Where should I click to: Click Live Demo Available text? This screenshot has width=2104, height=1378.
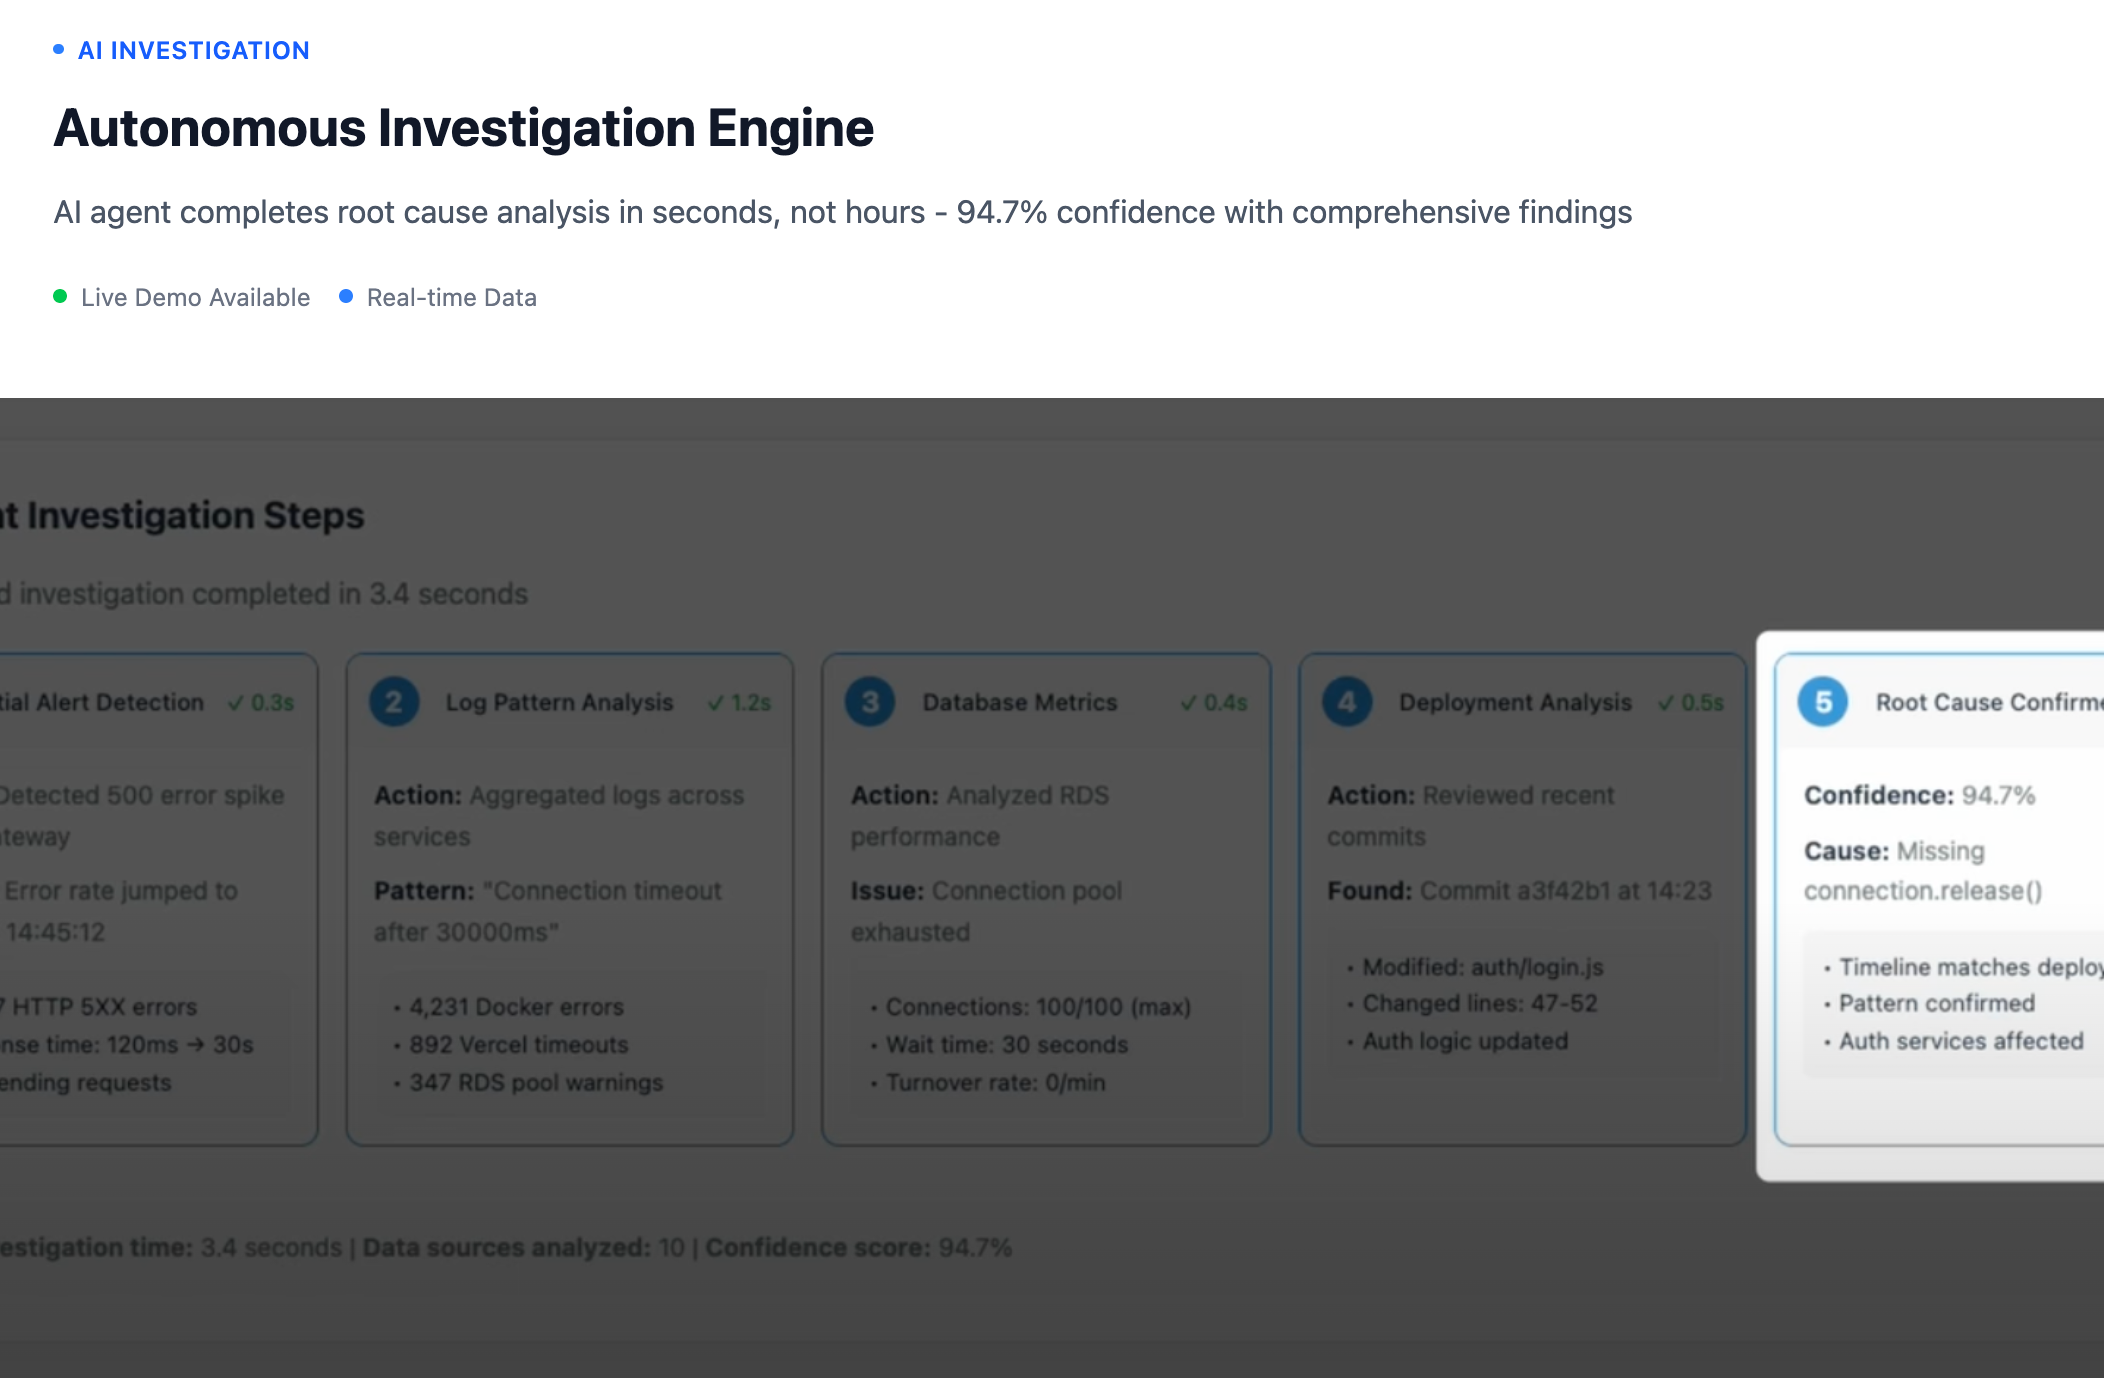click(x=195, y=297)
